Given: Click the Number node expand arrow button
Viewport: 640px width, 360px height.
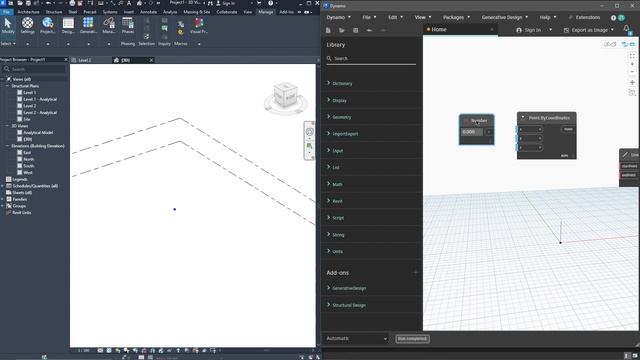Looking at the screenshot, I should coord(489,132).
